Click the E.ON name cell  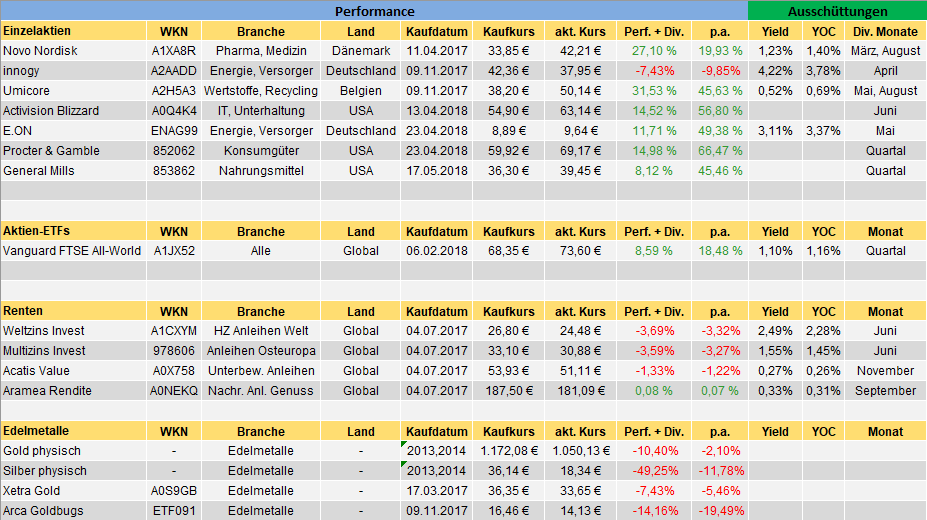pos(74,131)
